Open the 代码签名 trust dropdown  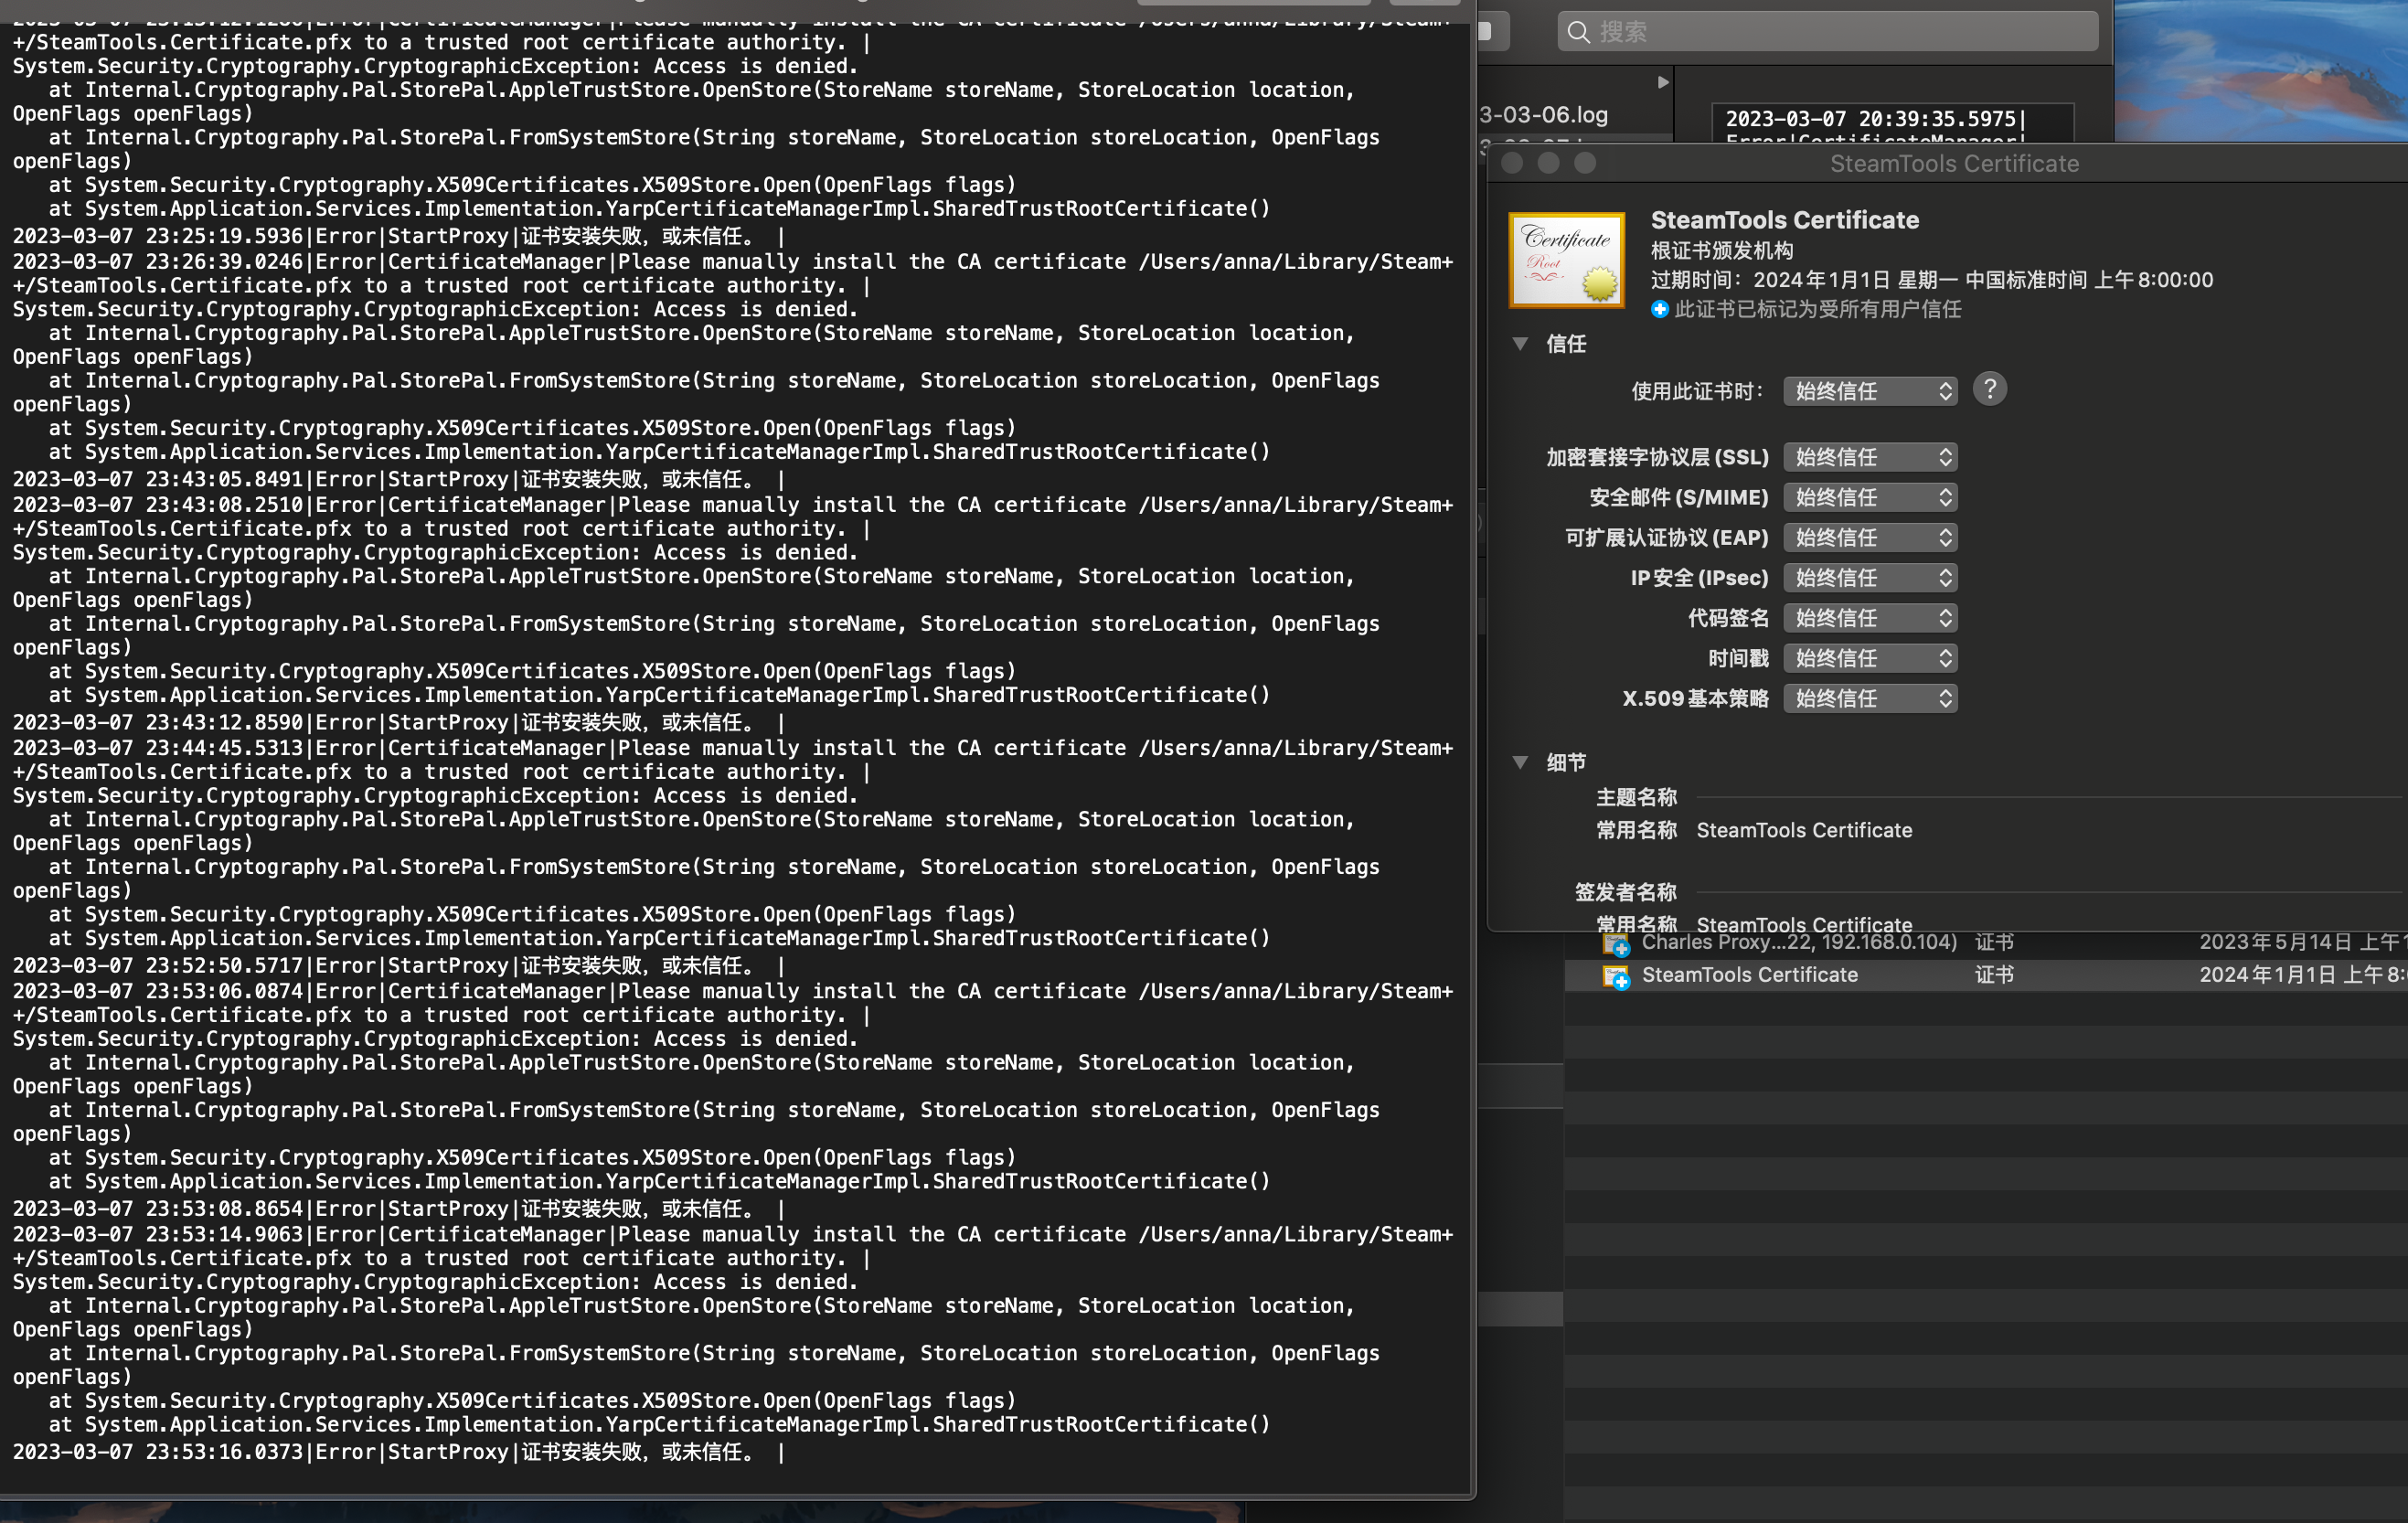point(1870,618)
